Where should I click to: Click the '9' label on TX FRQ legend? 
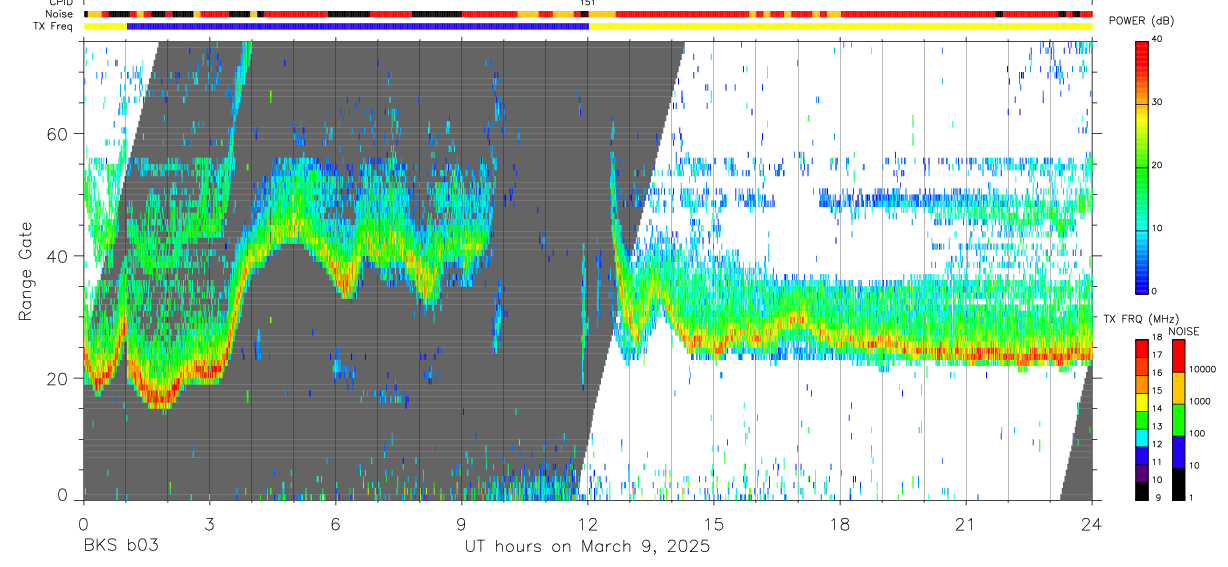pos(1156,497)
